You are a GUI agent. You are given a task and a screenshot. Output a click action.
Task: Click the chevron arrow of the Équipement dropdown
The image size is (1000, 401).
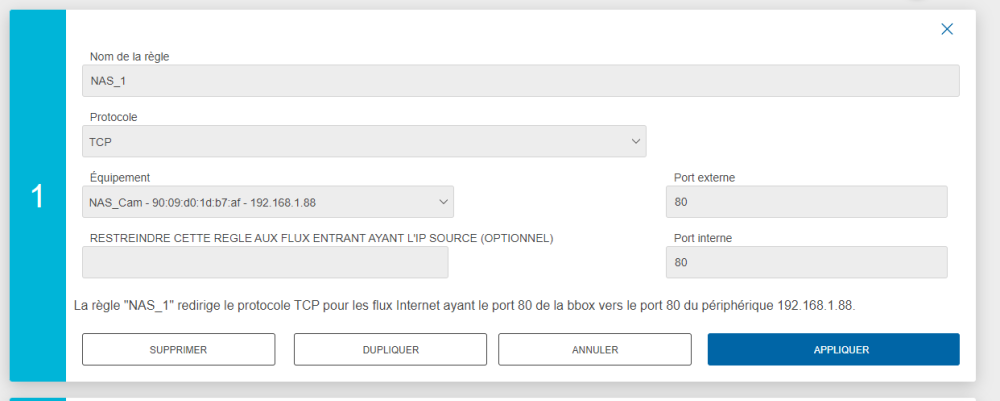point(444,203)
